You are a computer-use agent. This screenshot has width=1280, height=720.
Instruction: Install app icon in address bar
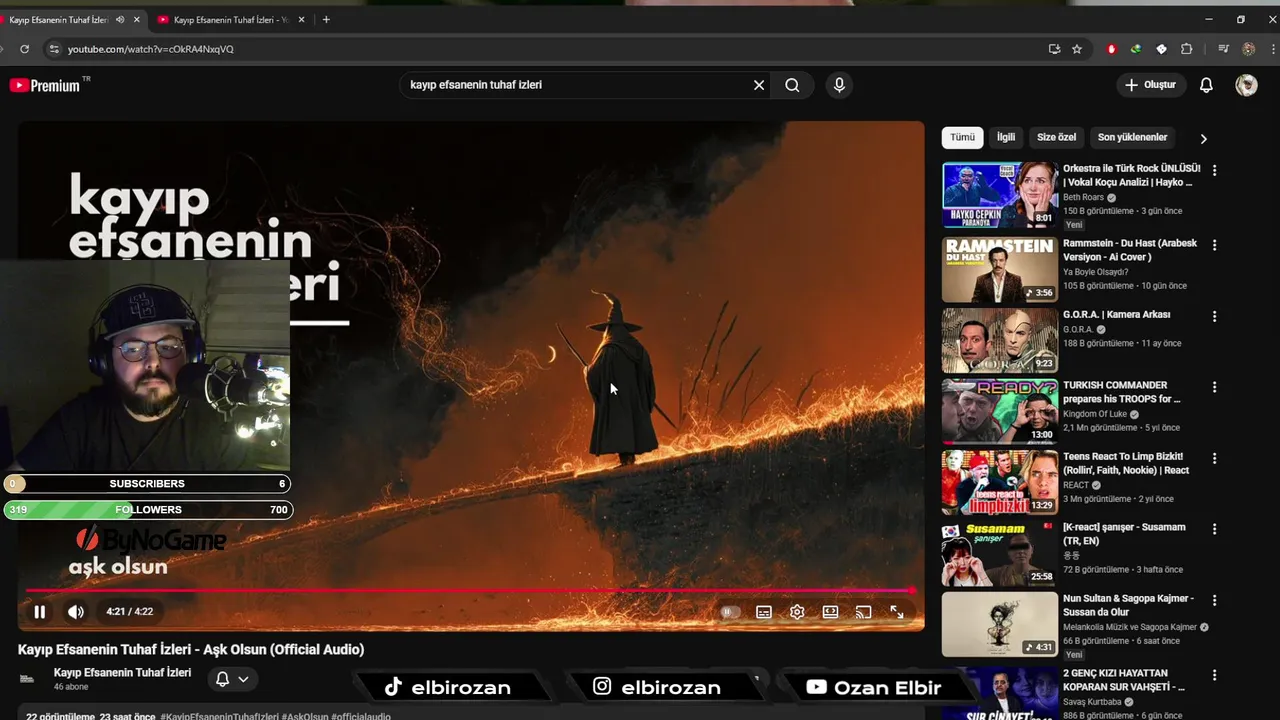click(x=1054, y=49)
